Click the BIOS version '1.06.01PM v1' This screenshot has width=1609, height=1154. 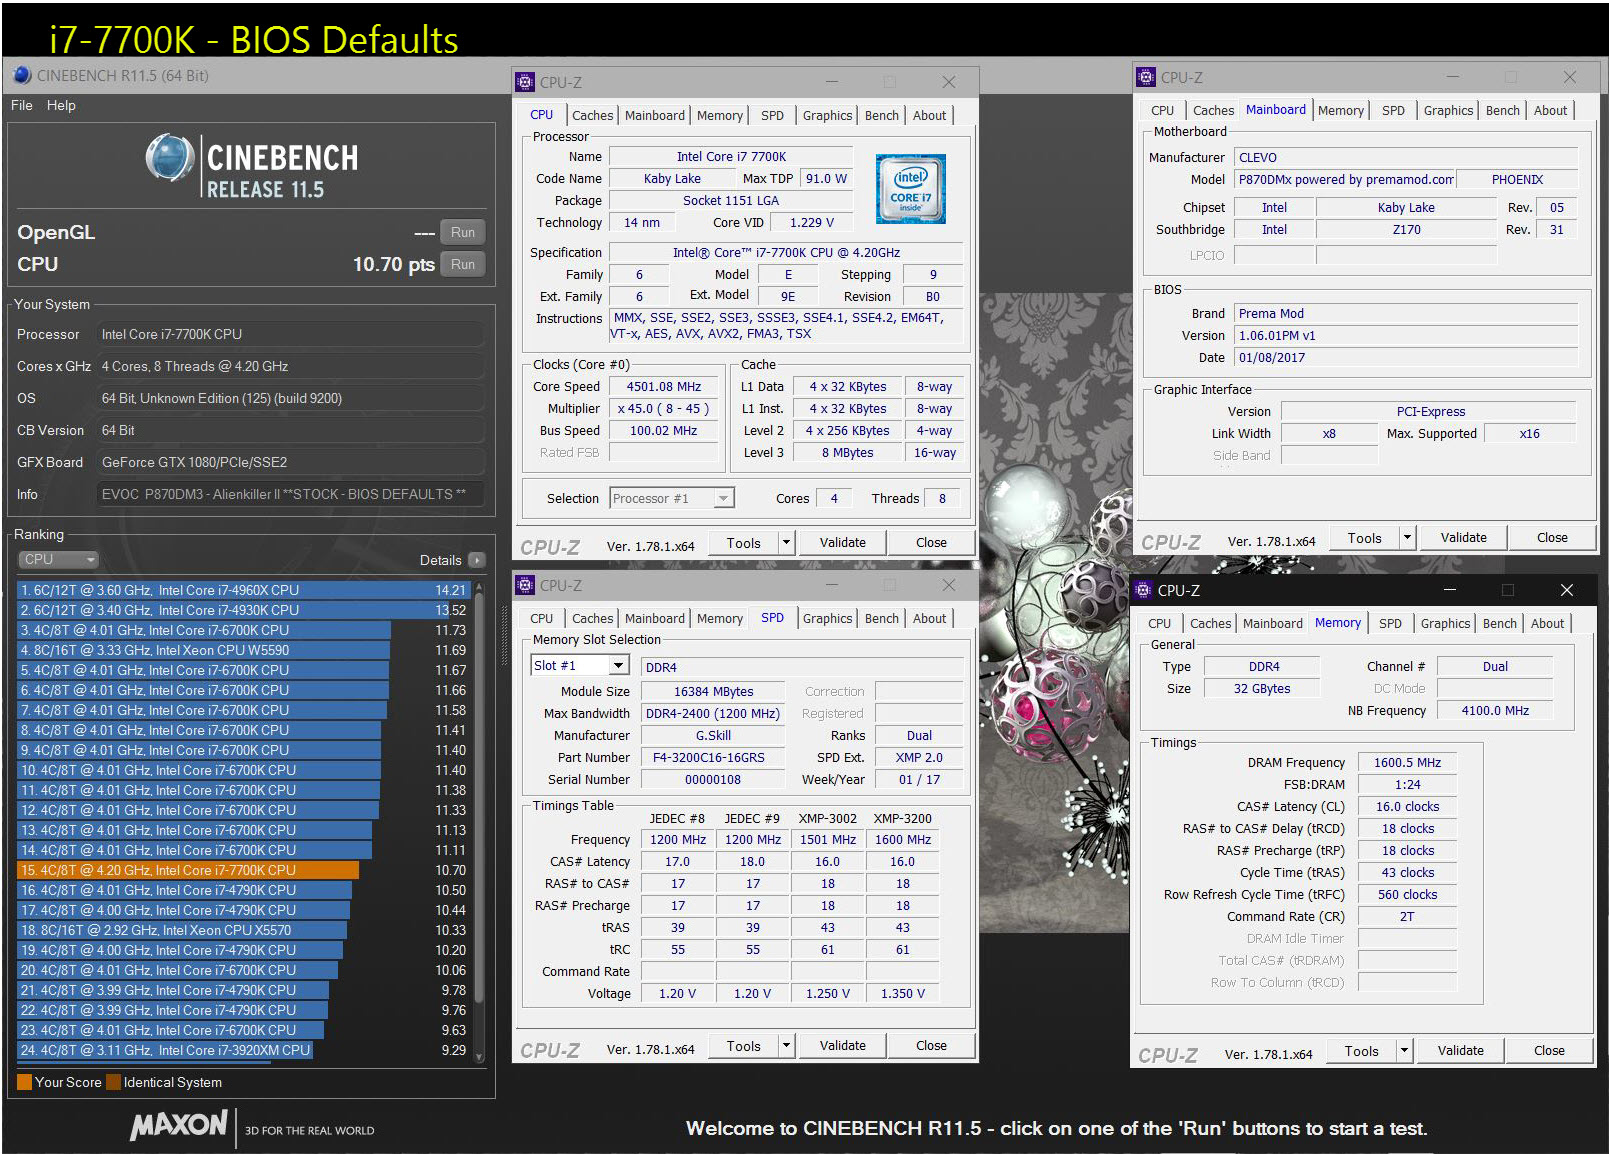1406,335
